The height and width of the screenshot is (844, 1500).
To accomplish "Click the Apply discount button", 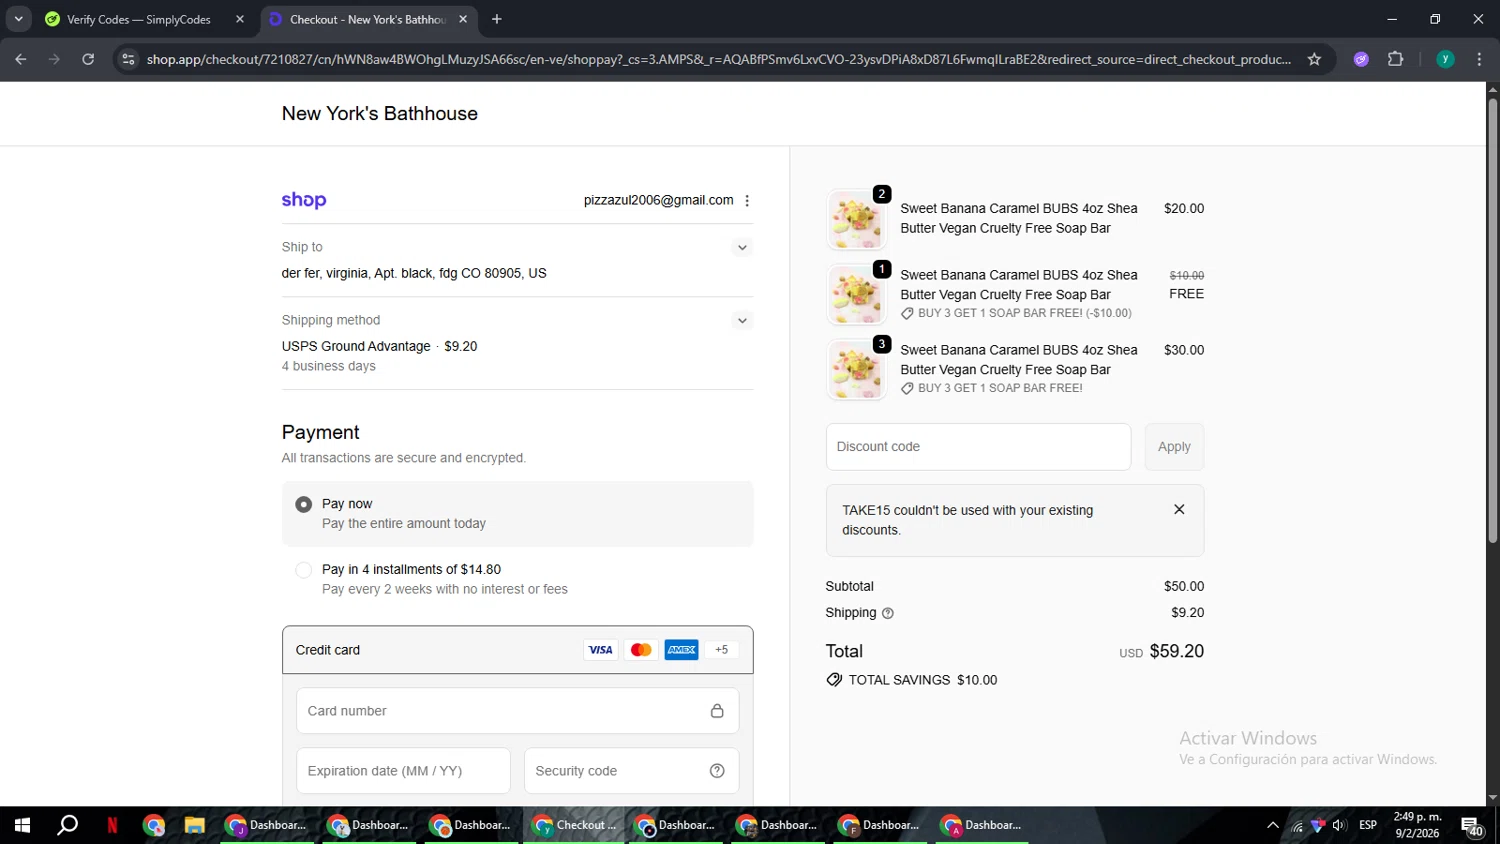I will (1174, 447).
